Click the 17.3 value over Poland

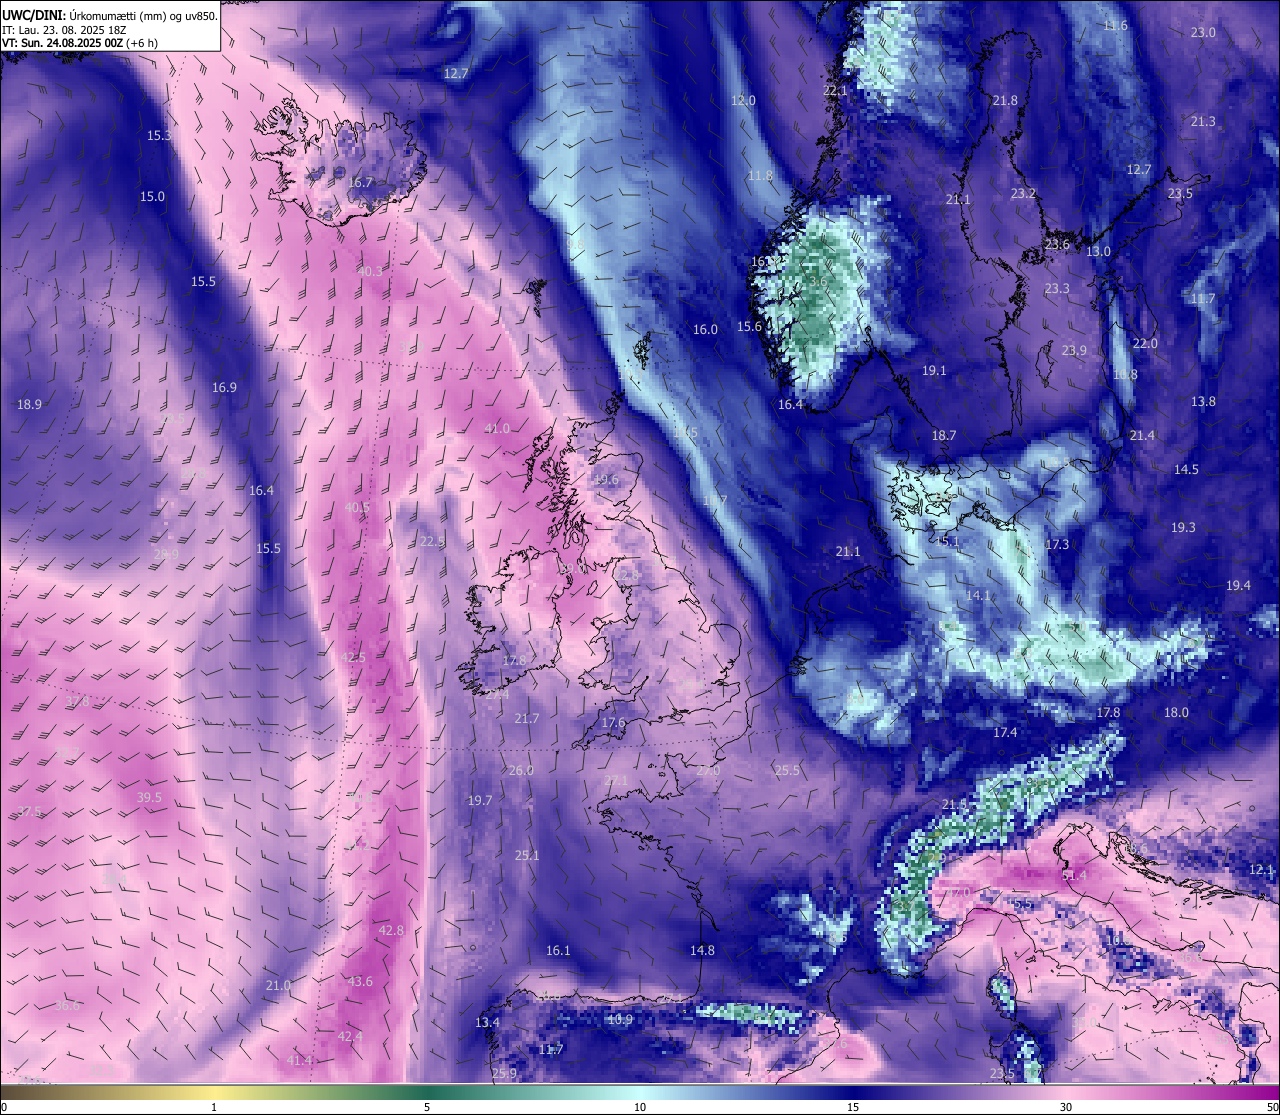pyautogui.click(x=1057, y=545)
